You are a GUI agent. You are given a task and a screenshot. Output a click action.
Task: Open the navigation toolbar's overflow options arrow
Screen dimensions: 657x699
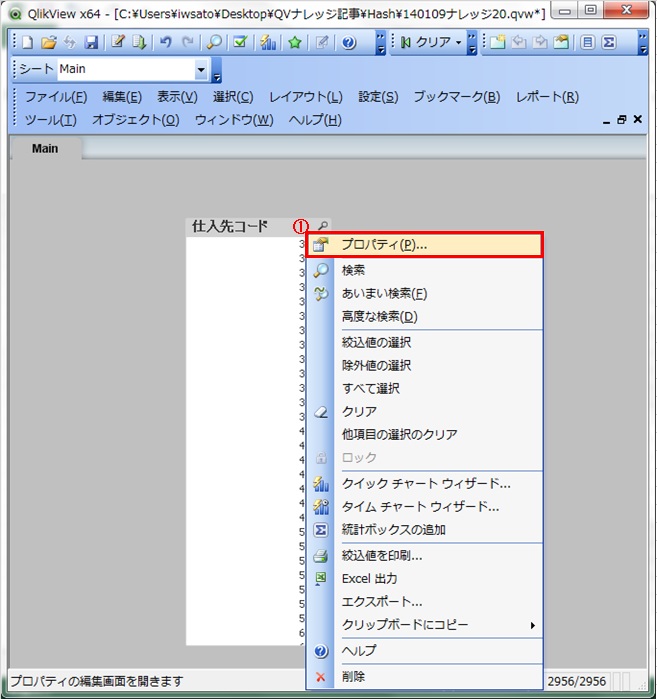[472, 43]
